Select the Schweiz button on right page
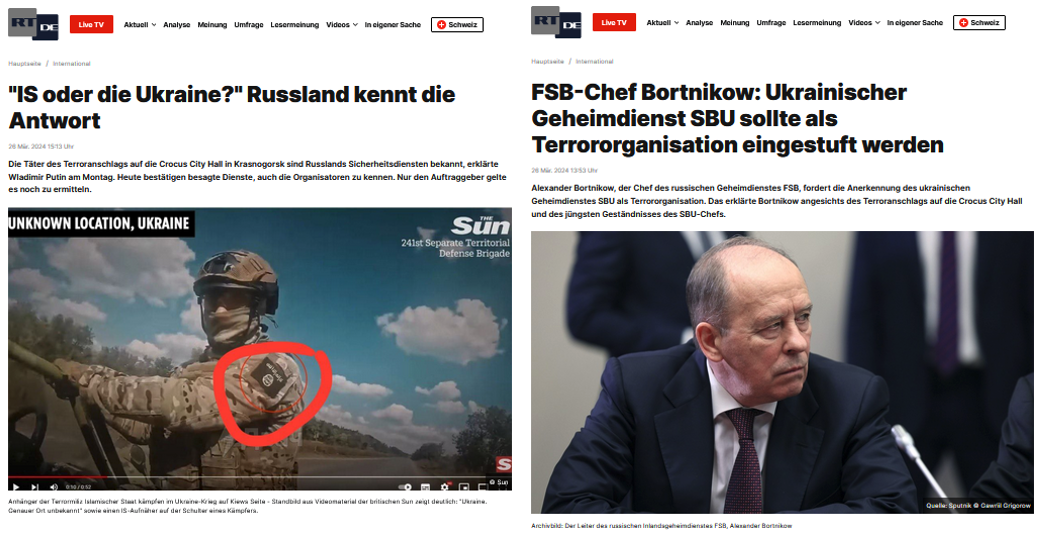This screenshot has width=1039, height=536. [x=979, y=23]
